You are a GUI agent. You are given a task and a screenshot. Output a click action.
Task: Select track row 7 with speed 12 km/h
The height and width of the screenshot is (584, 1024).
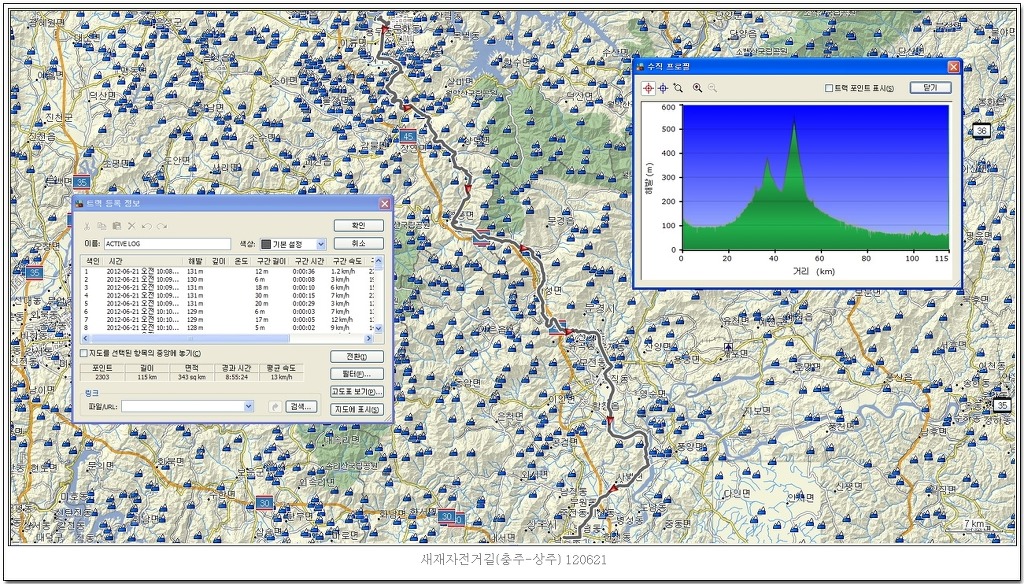(x=227, y=319)
